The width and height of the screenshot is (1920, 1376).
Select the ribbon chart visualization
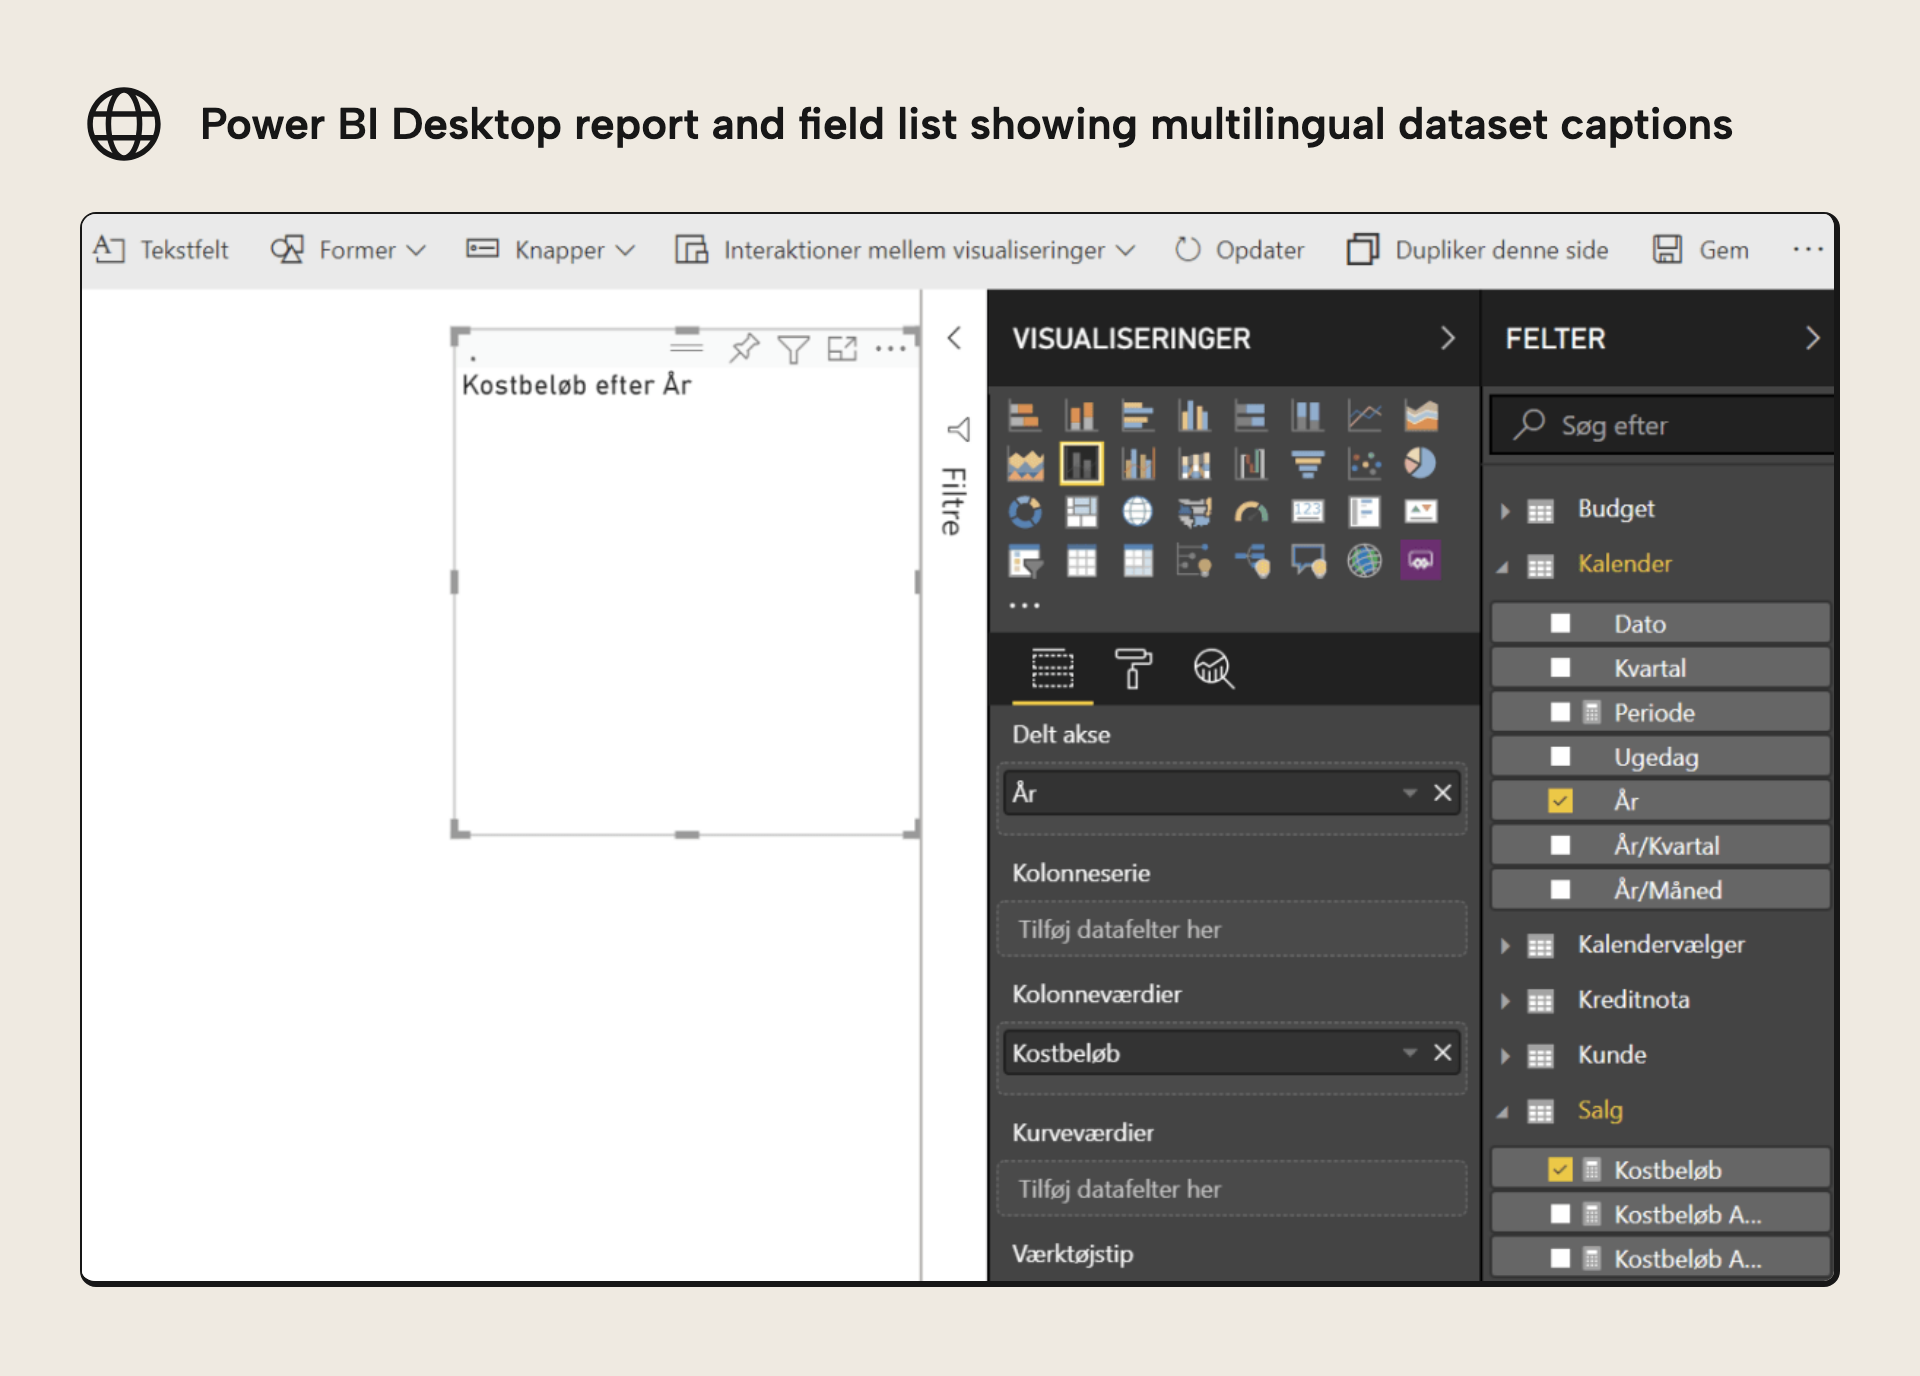point(1194,463)
